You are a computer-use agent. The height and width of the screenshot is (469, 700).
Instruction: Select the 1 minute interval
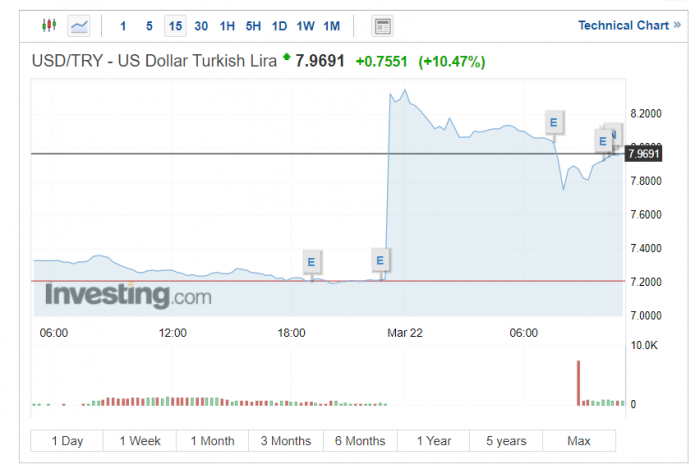pos(123,26)
